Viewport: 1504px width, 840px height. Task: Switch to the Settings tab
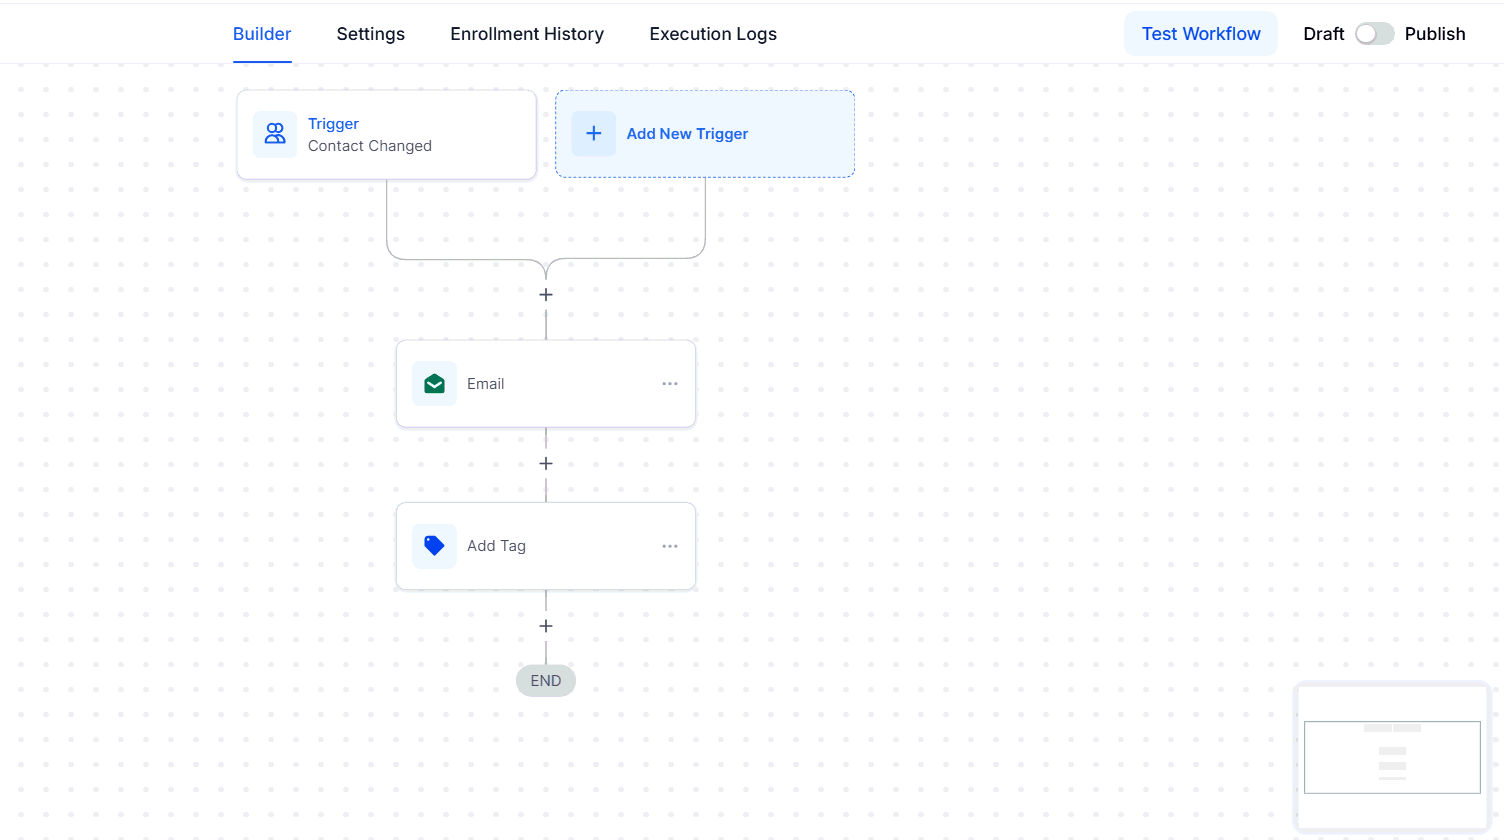[371, 34]
